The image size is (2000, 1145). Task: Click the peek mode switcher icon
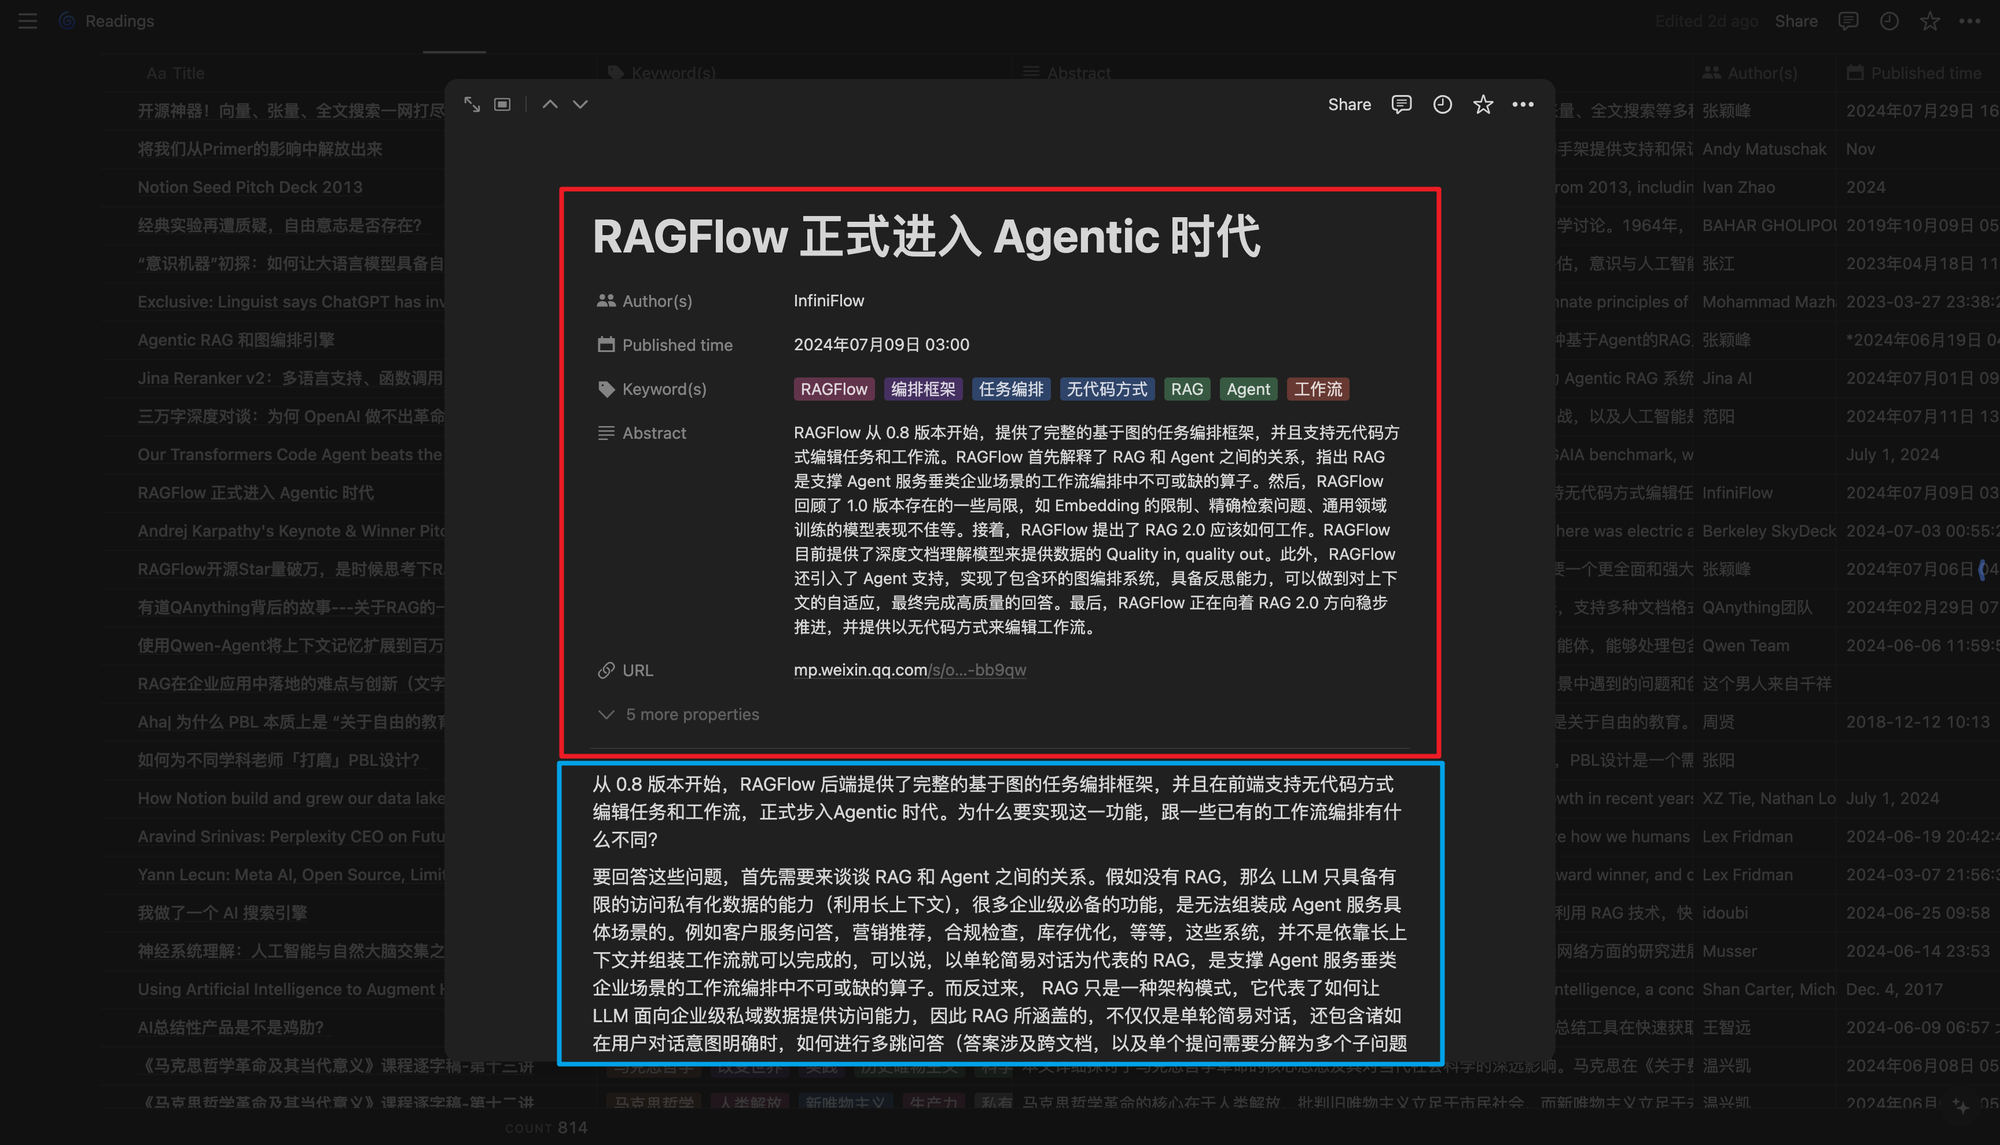503,104
